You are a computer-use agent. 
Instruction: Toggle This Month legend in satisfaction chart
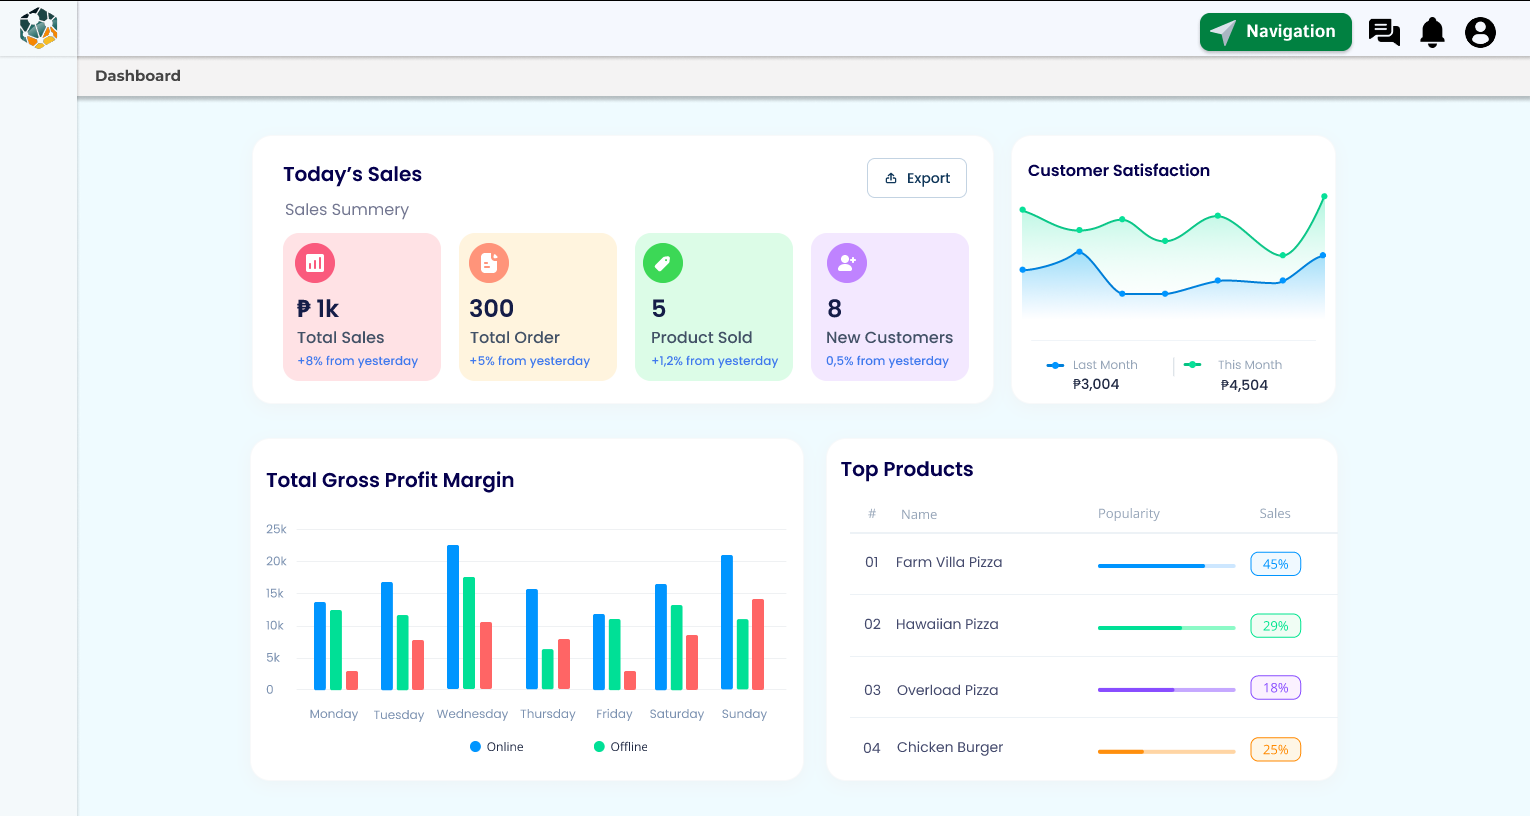(1233, 365)
